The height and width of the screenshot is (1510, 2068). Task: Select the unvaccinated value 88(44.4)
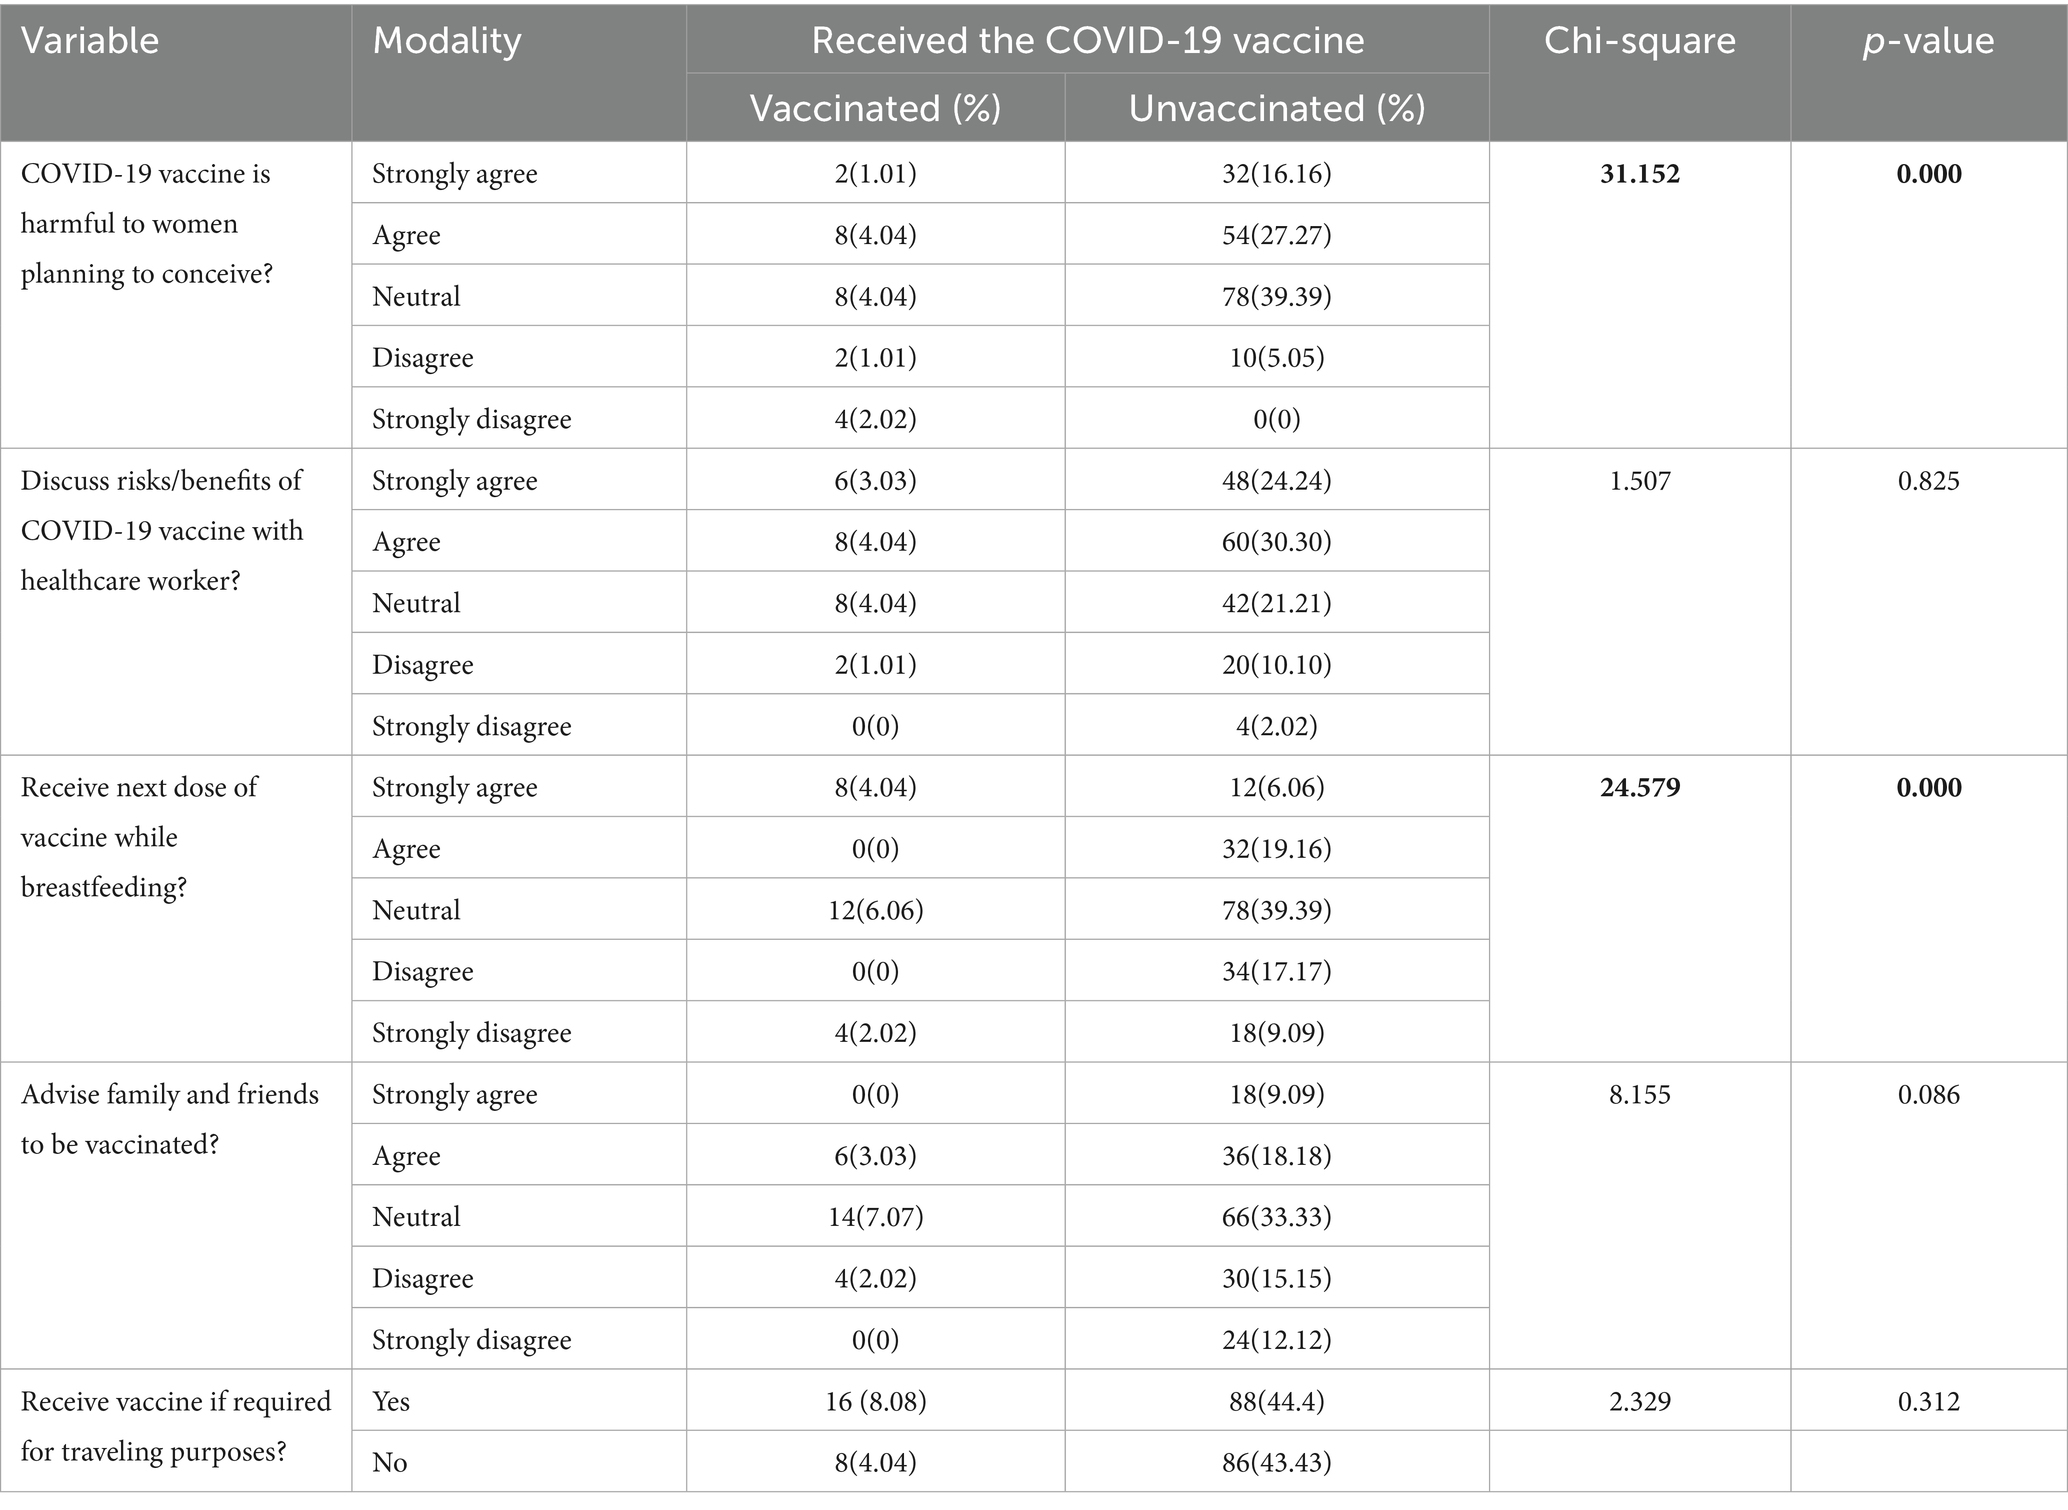tap(1276, 1402)
